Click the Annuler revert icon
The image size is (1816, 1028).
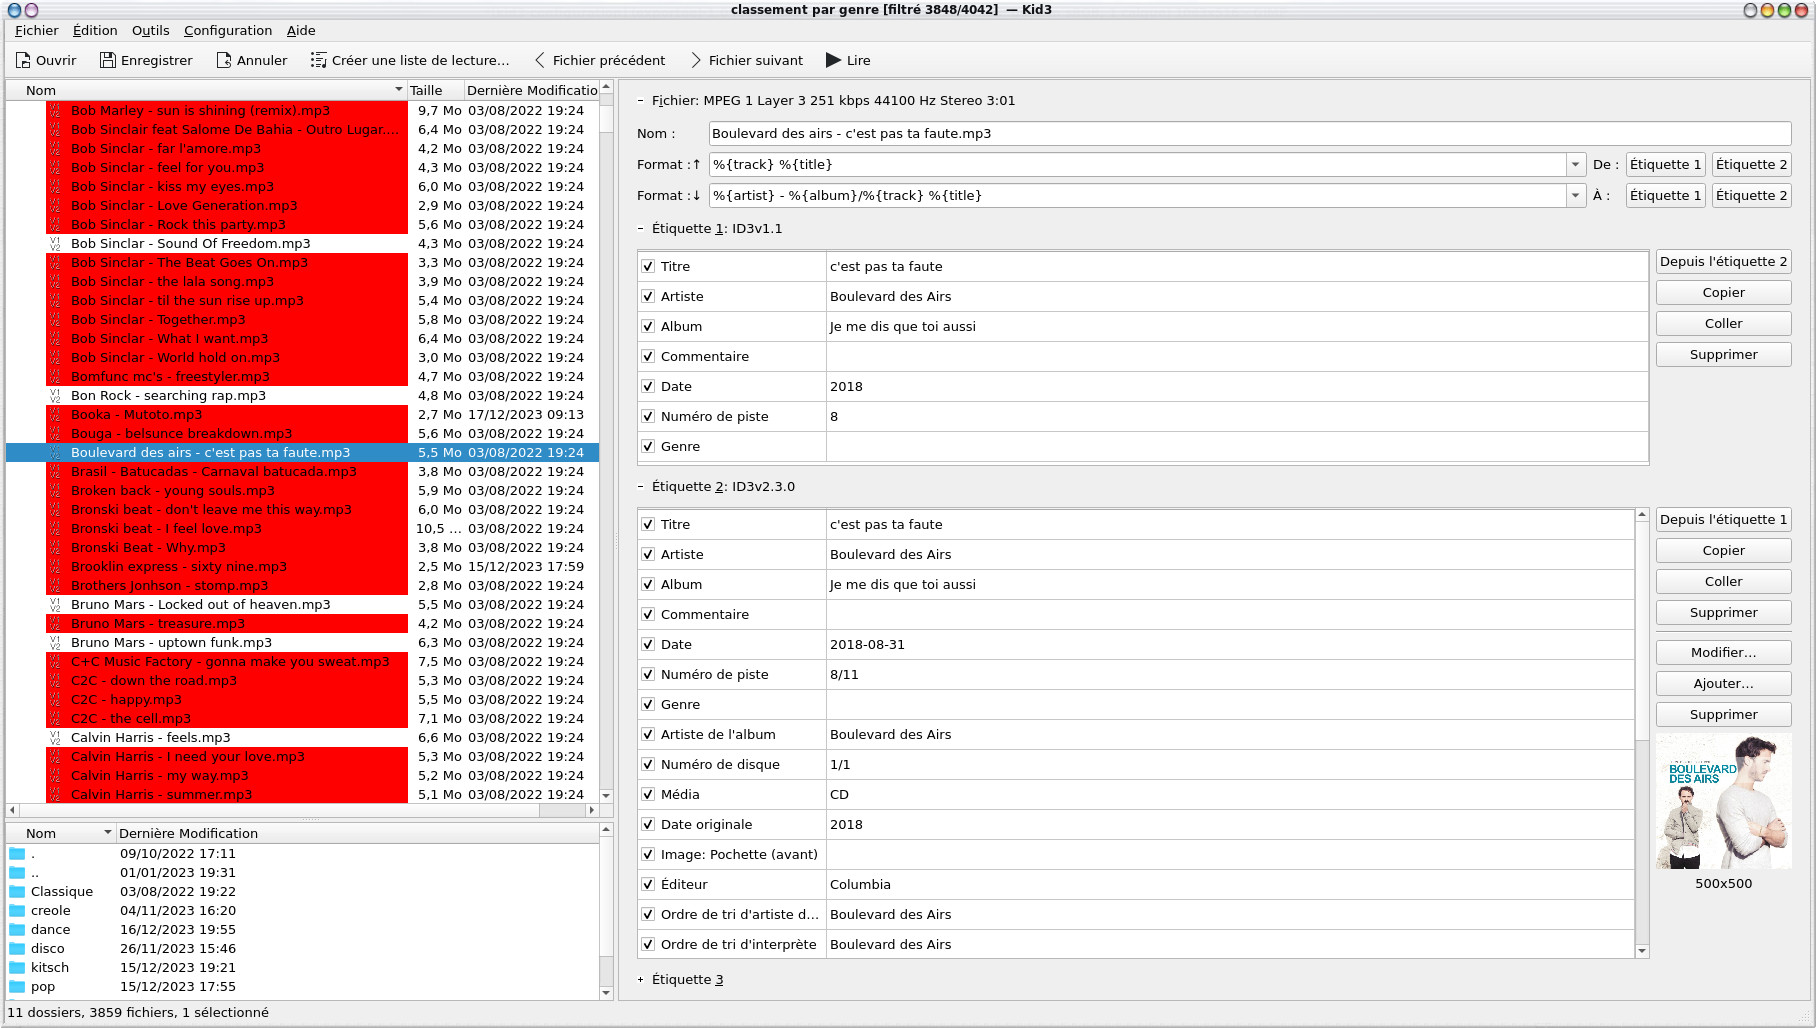pos(224,60)
